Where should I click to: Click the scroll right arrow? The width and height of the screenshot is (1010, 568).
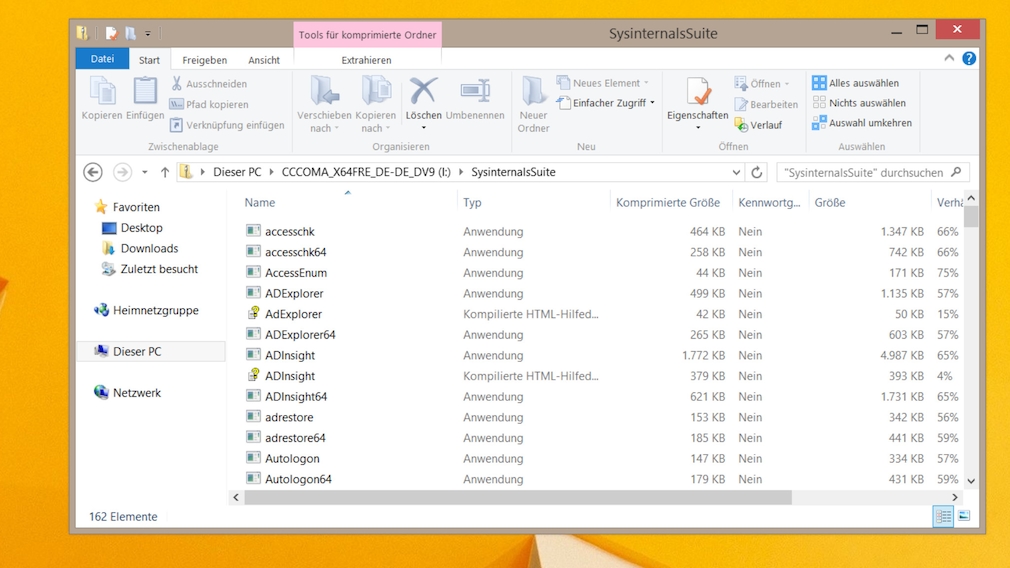[x=955, y=497]
